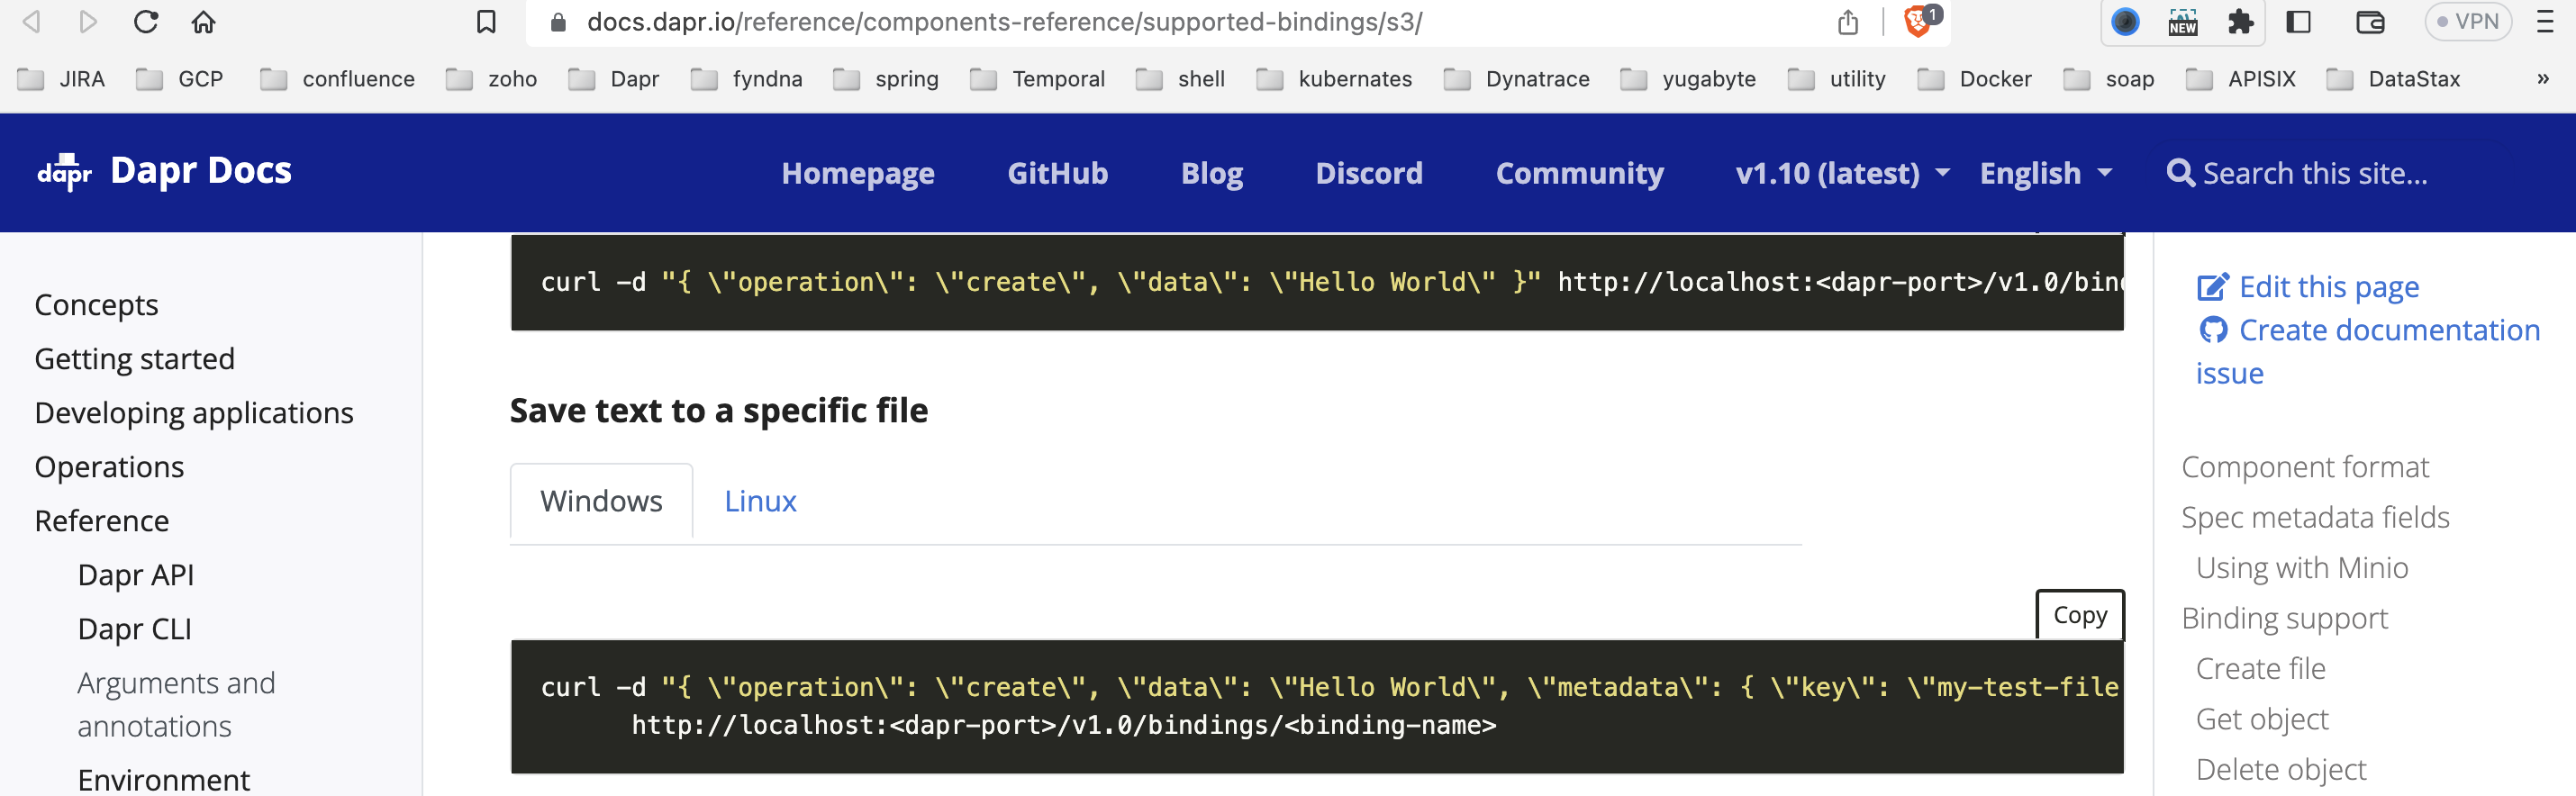Open the Dynatrace bookmarks folder

pyautogui.click(x=1517, y=79)
